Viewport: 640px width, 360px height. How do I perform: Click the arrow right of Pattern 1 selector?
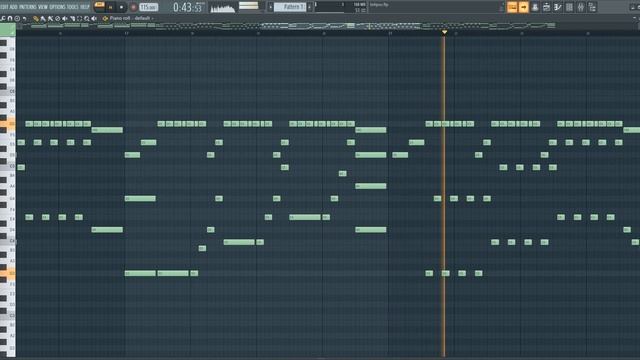pyautogui.click(x=309, y=7)
